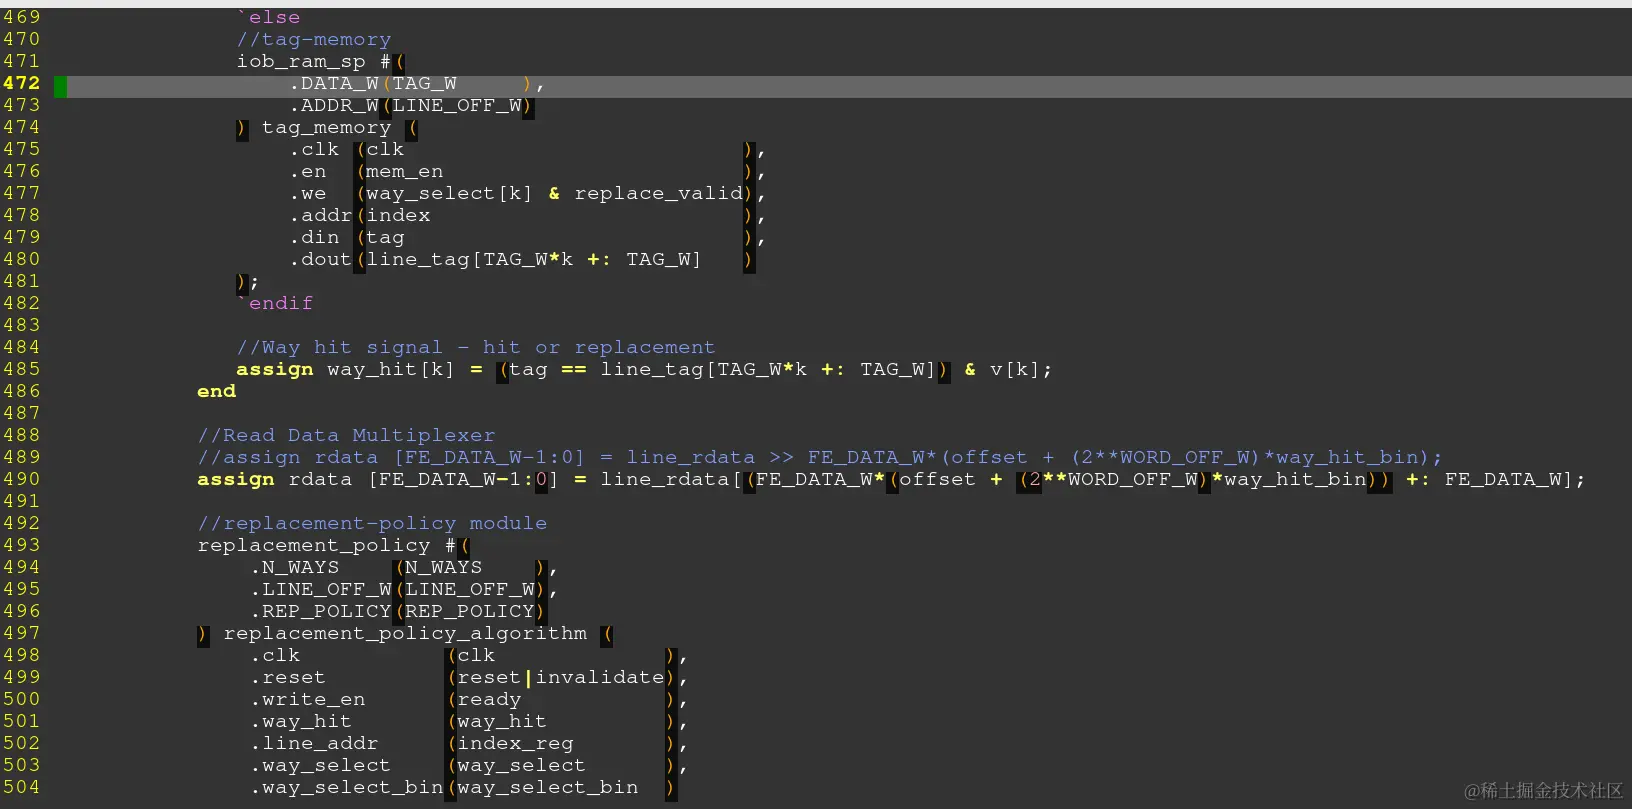Image resolution: width=1632 pixels, height=809 pixels.
Task: Click the .N_WAYS parameter name
Action: (294, 567)
